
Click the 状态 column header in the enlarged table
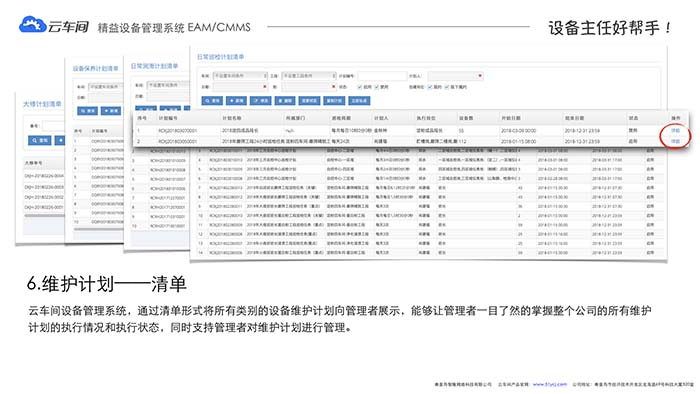[633, 118]
